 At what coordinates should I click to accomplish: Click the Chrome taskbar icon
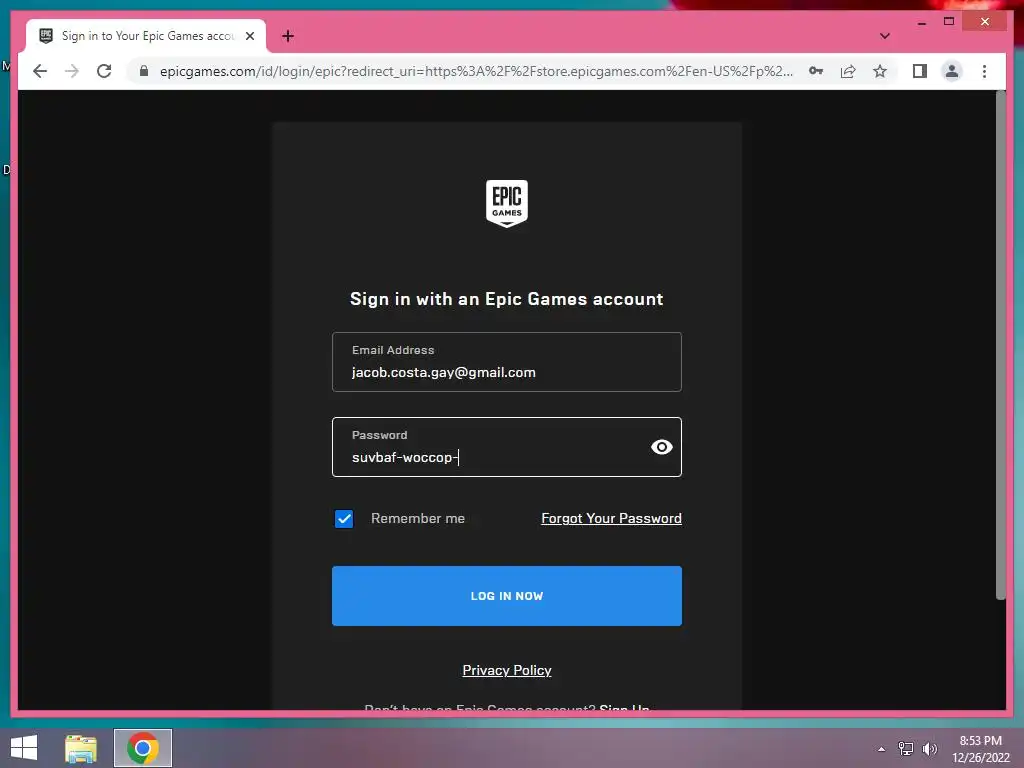click(x=143, y=748)
